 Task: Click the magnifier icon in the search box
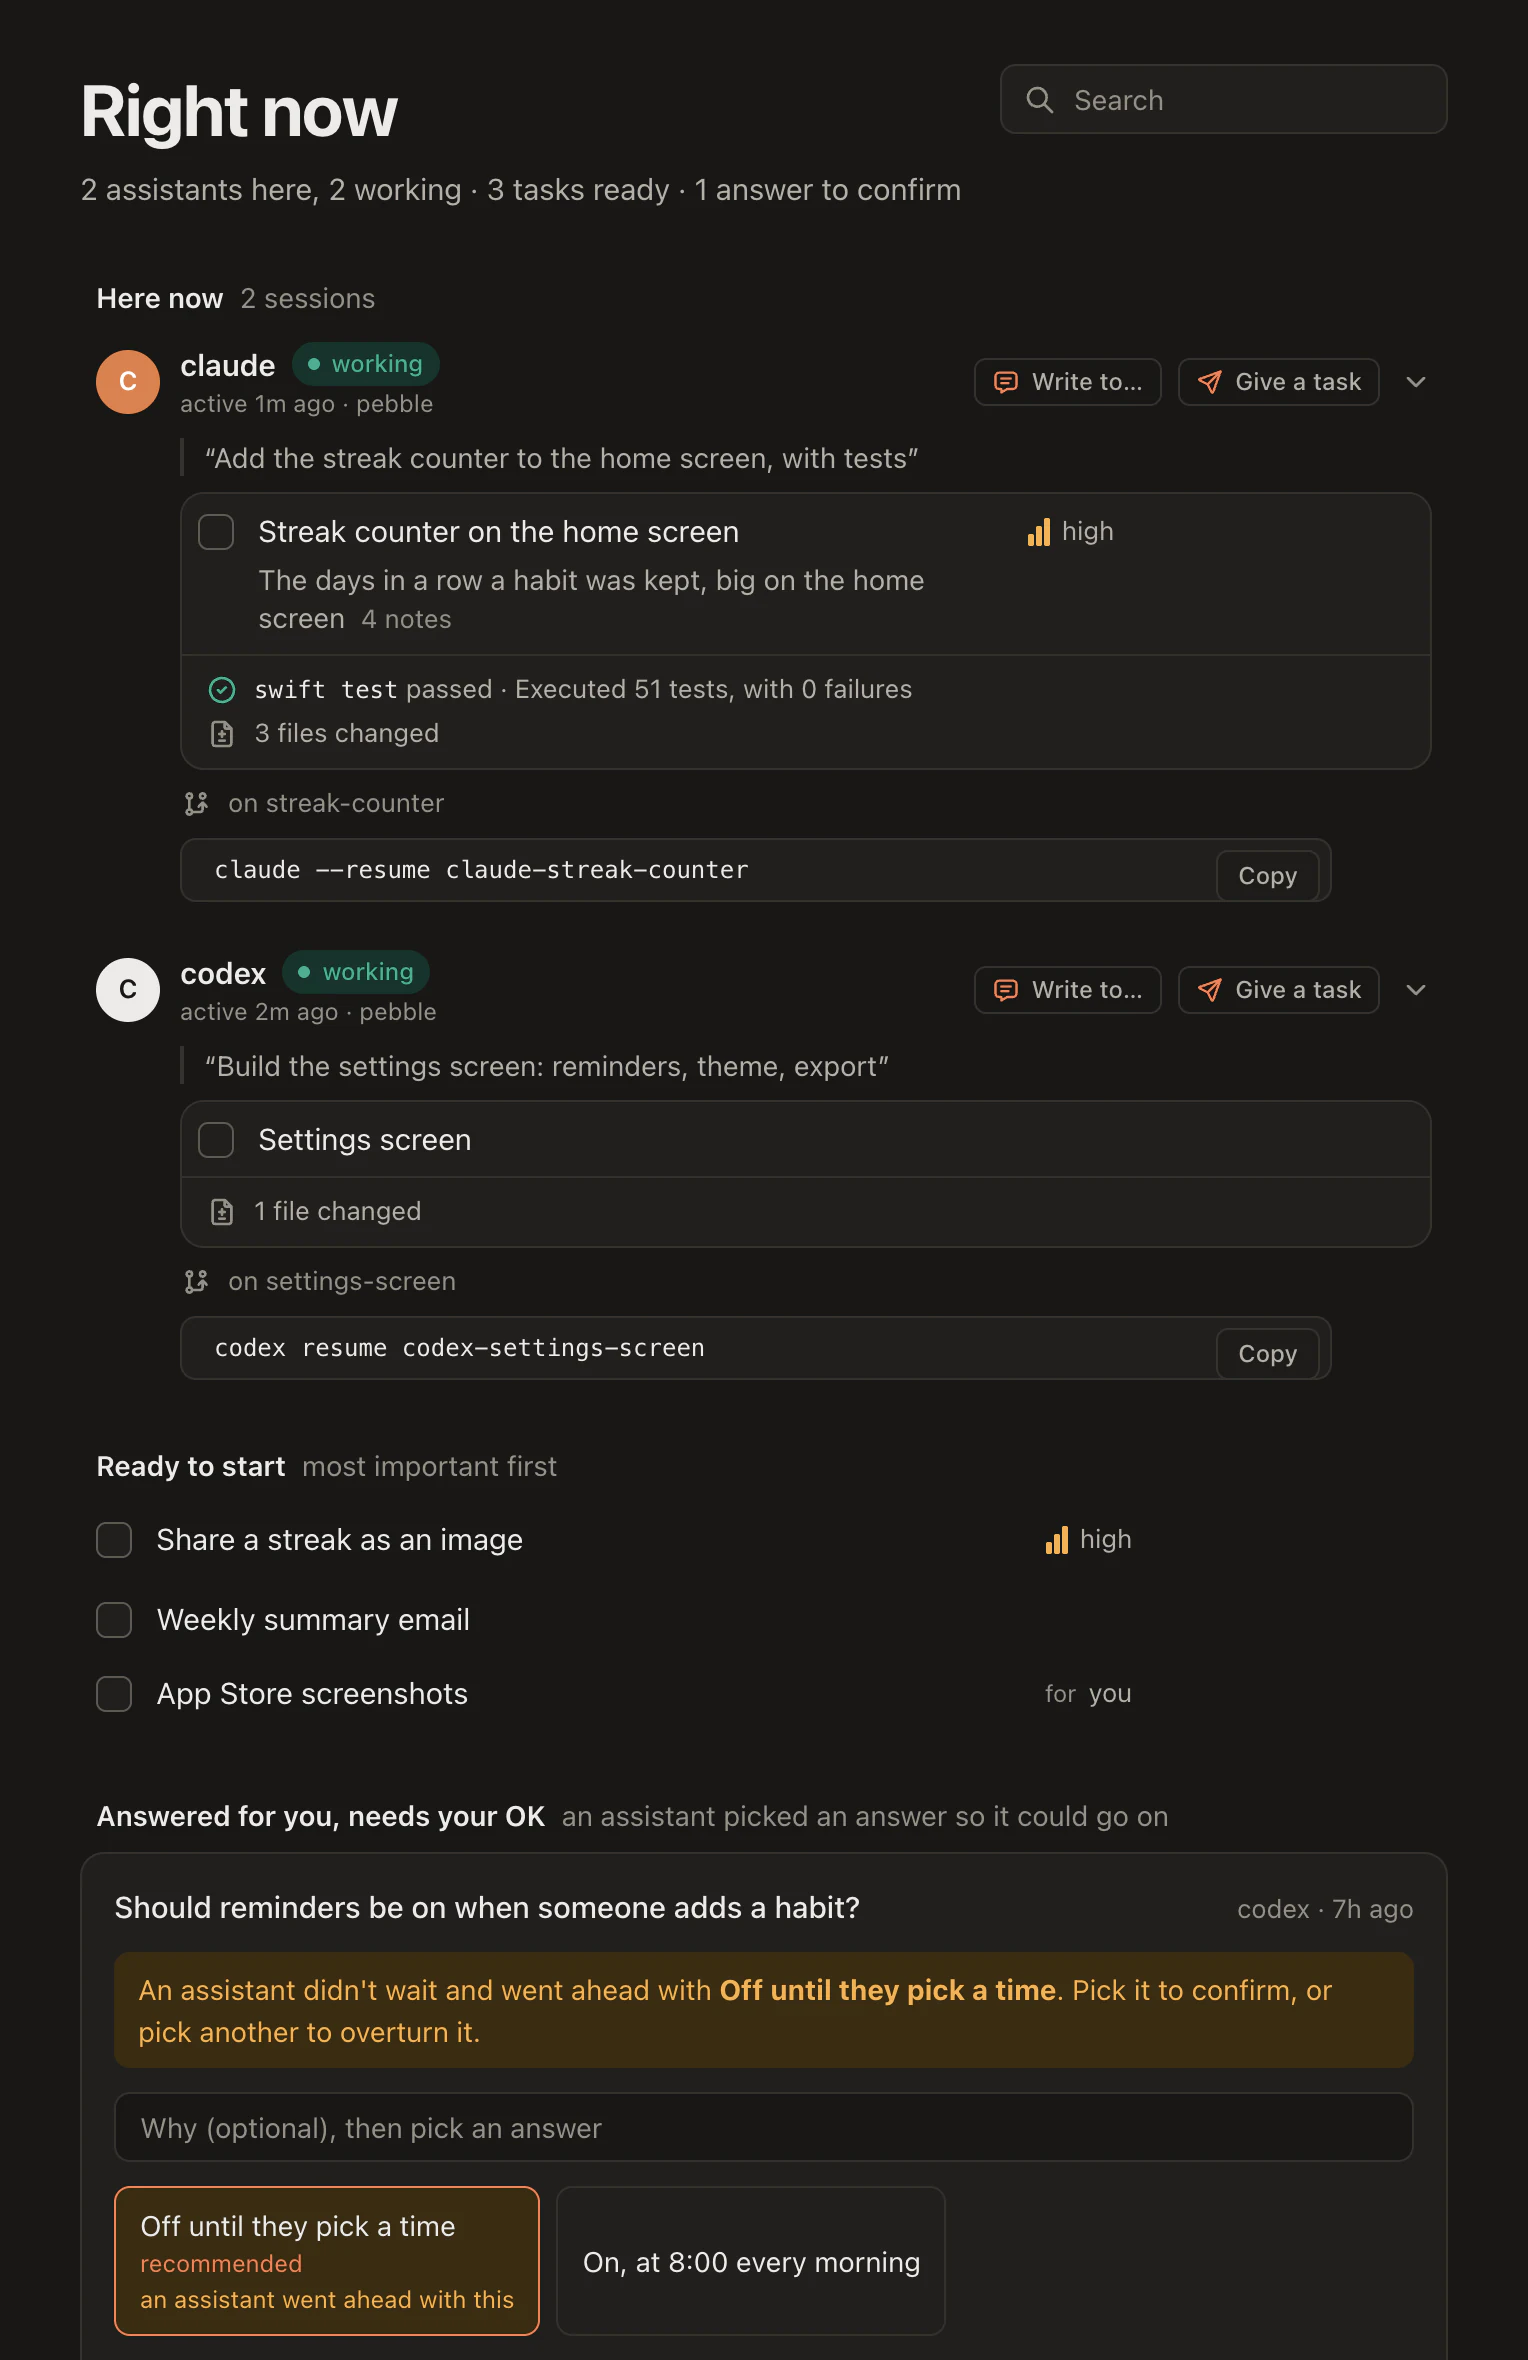[x=1040, y=100]
